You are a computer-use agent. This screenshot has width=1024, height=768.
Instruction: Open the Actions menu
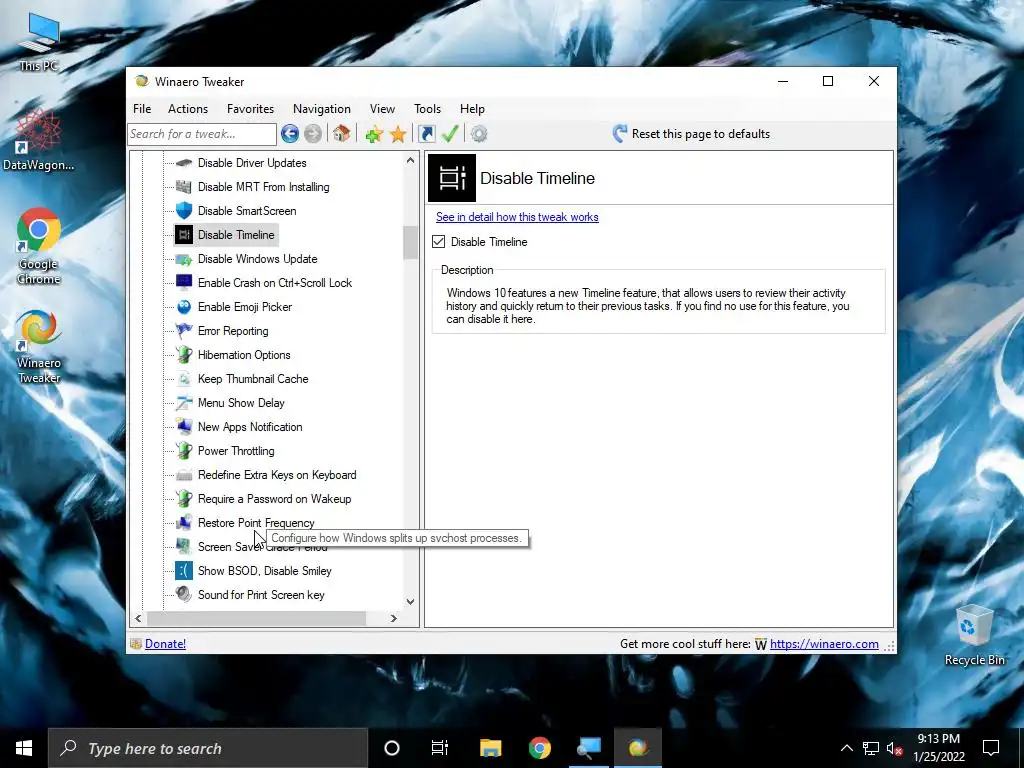[x=188, y=109]
